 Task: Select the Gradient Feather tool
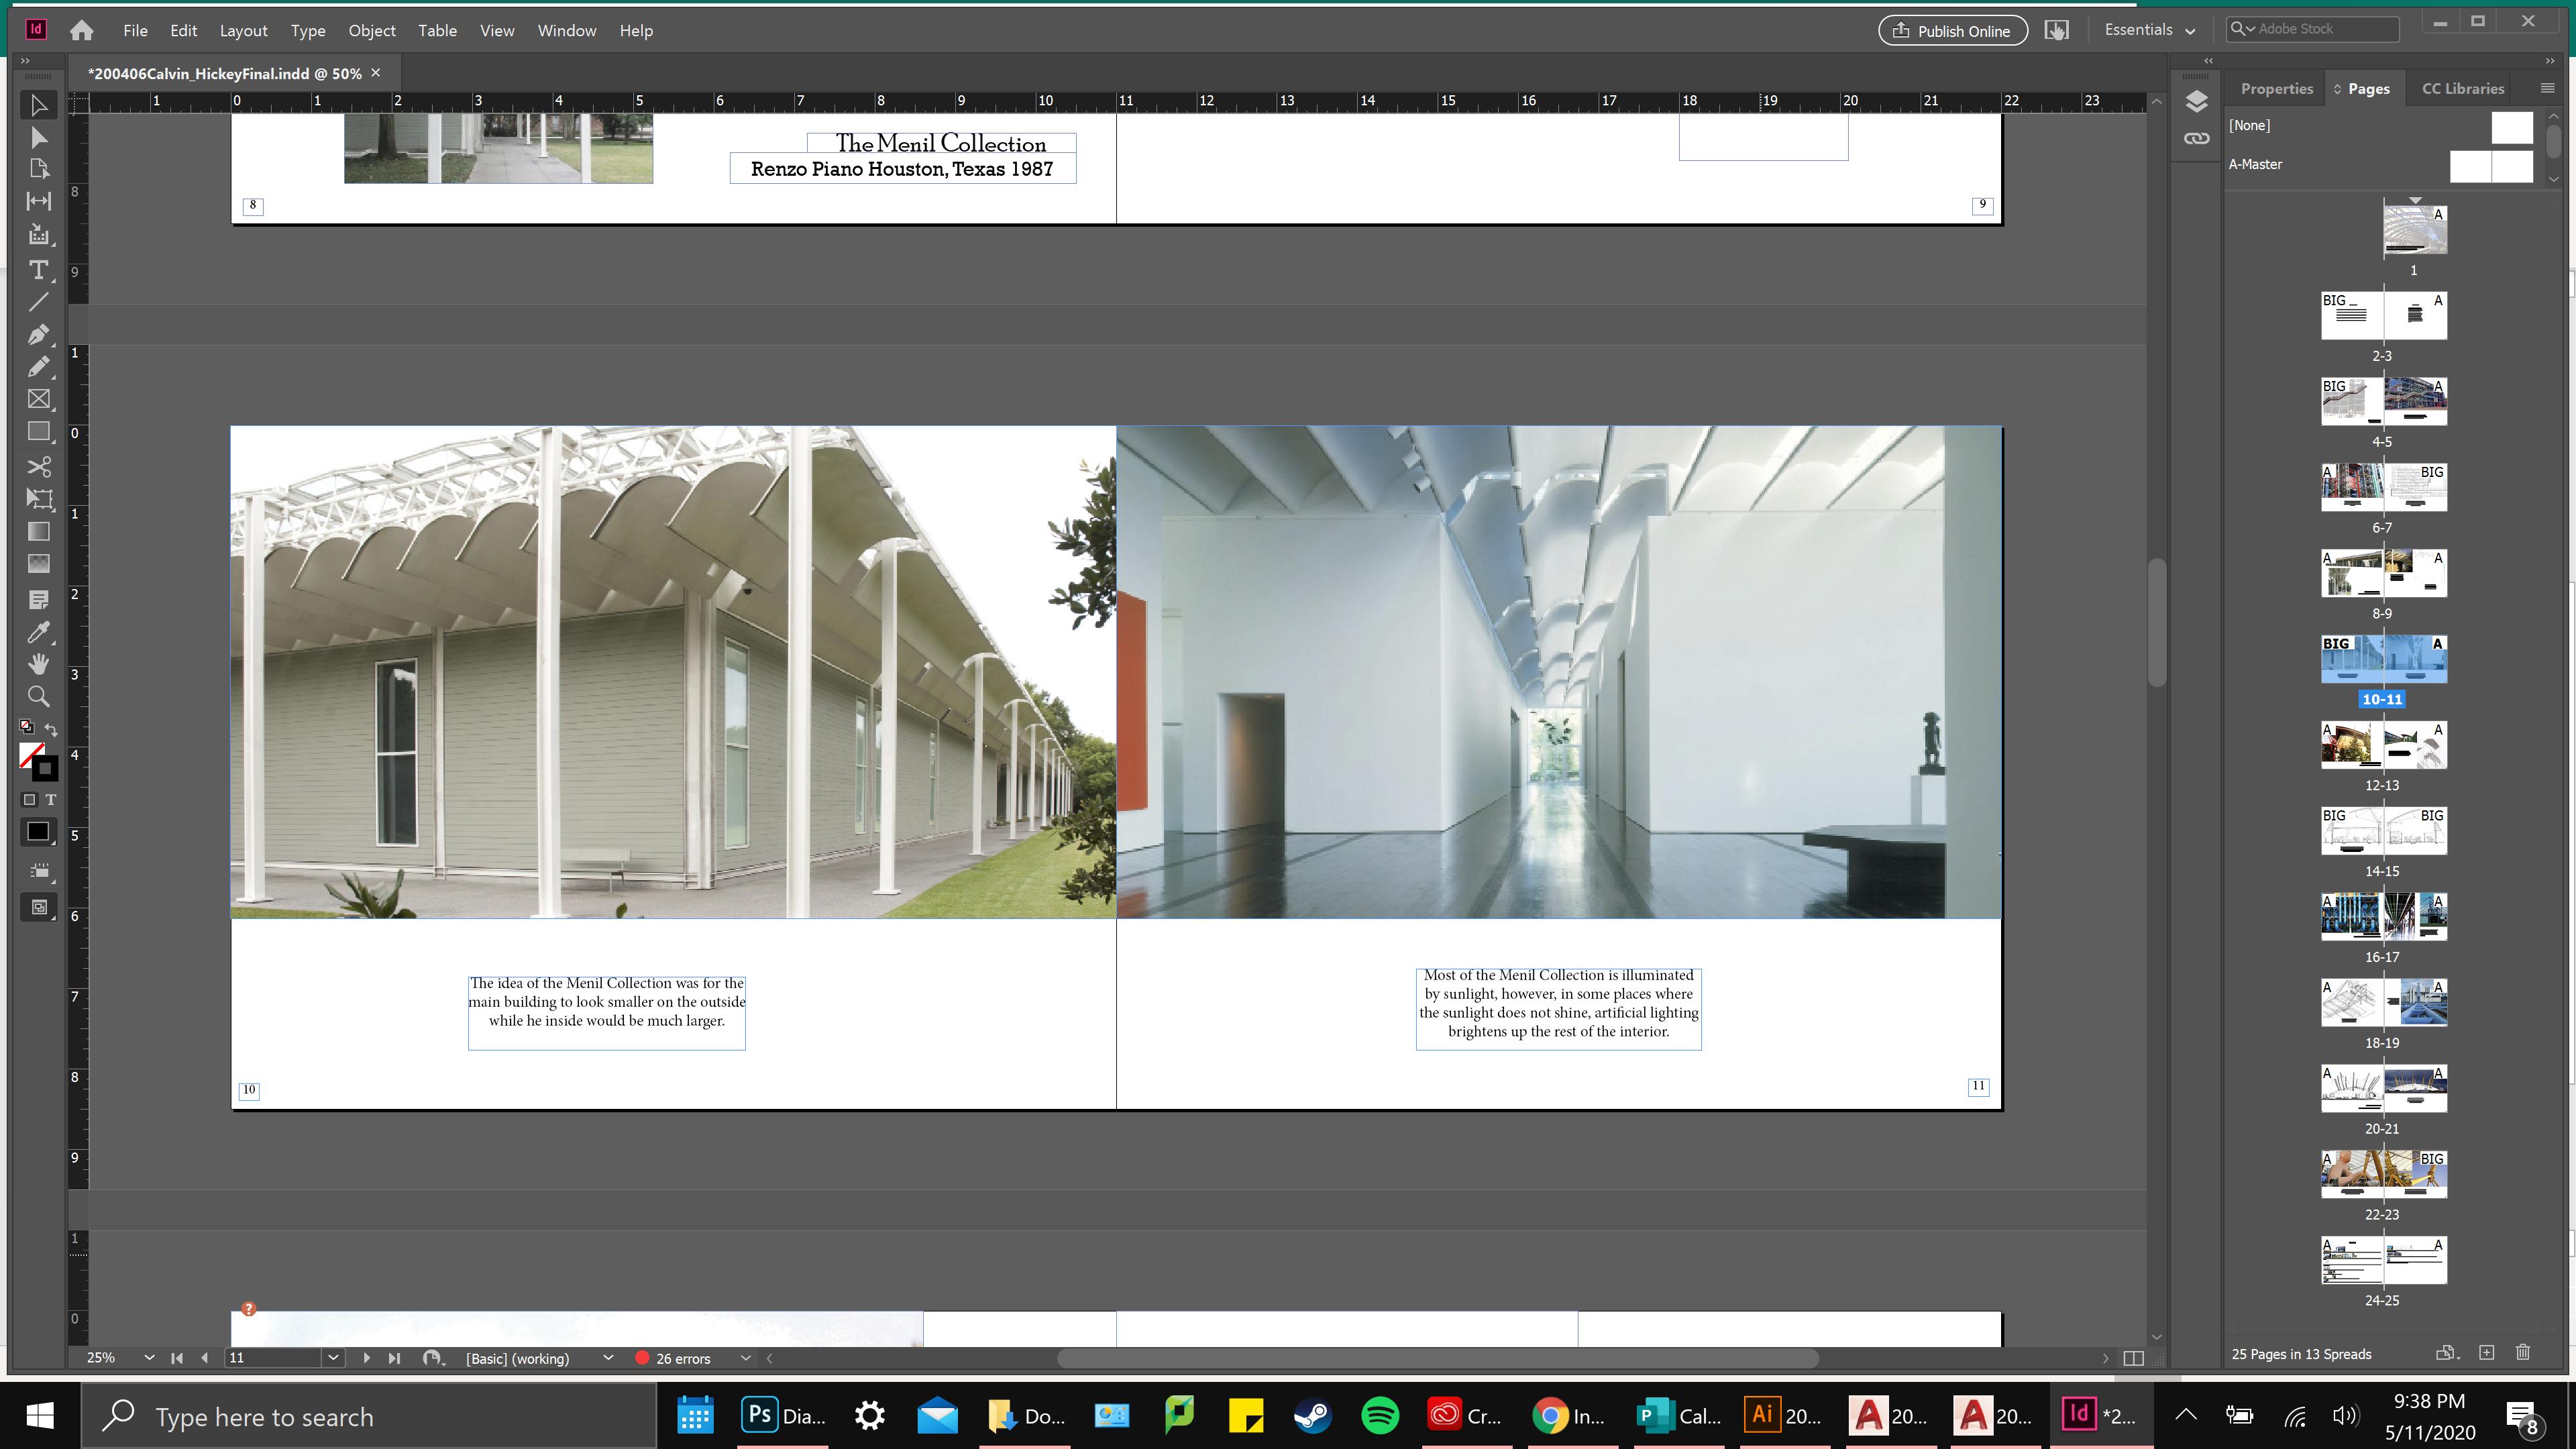tap(38, 563)
